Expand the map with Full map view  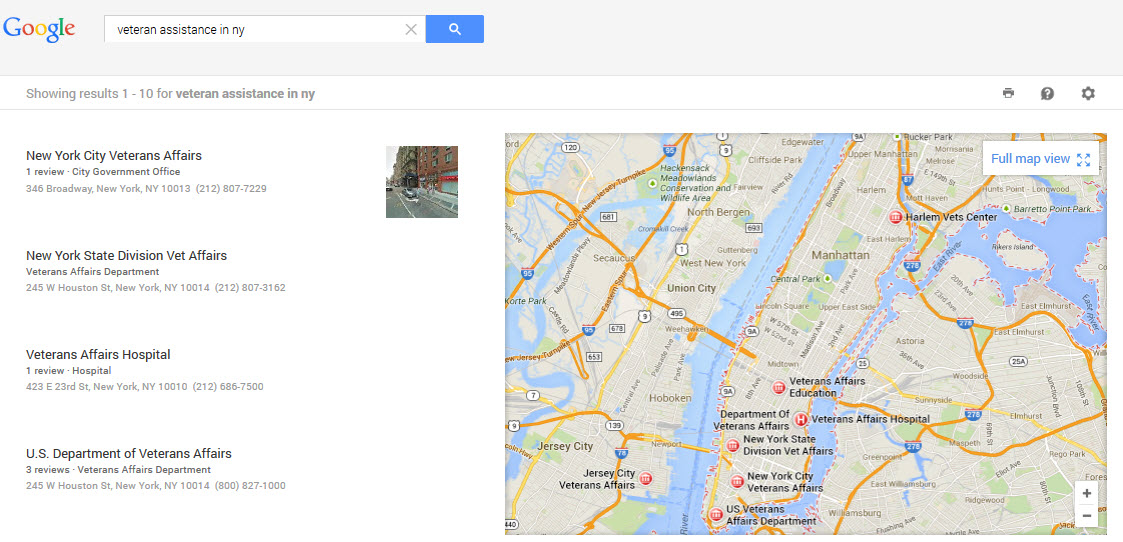1040,159
